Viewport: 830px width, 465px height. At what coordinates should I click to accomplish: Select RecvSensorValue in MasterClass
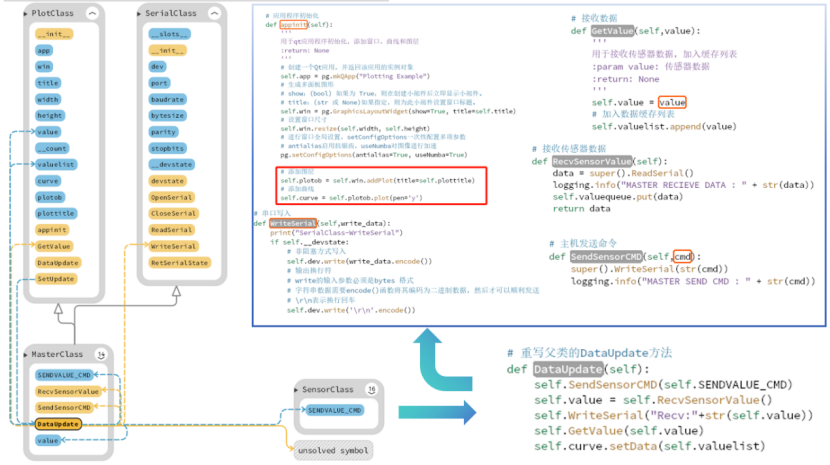[67, 391]
